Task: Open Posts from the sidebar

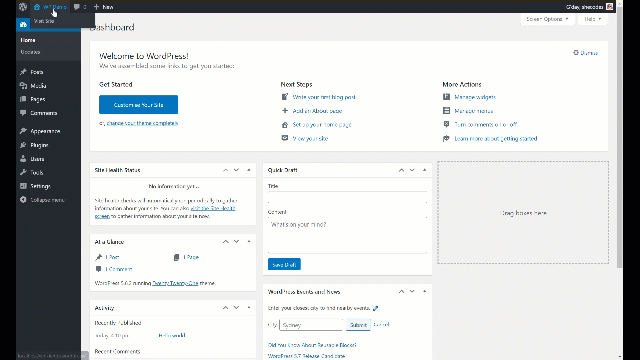Action: point(36,72)
